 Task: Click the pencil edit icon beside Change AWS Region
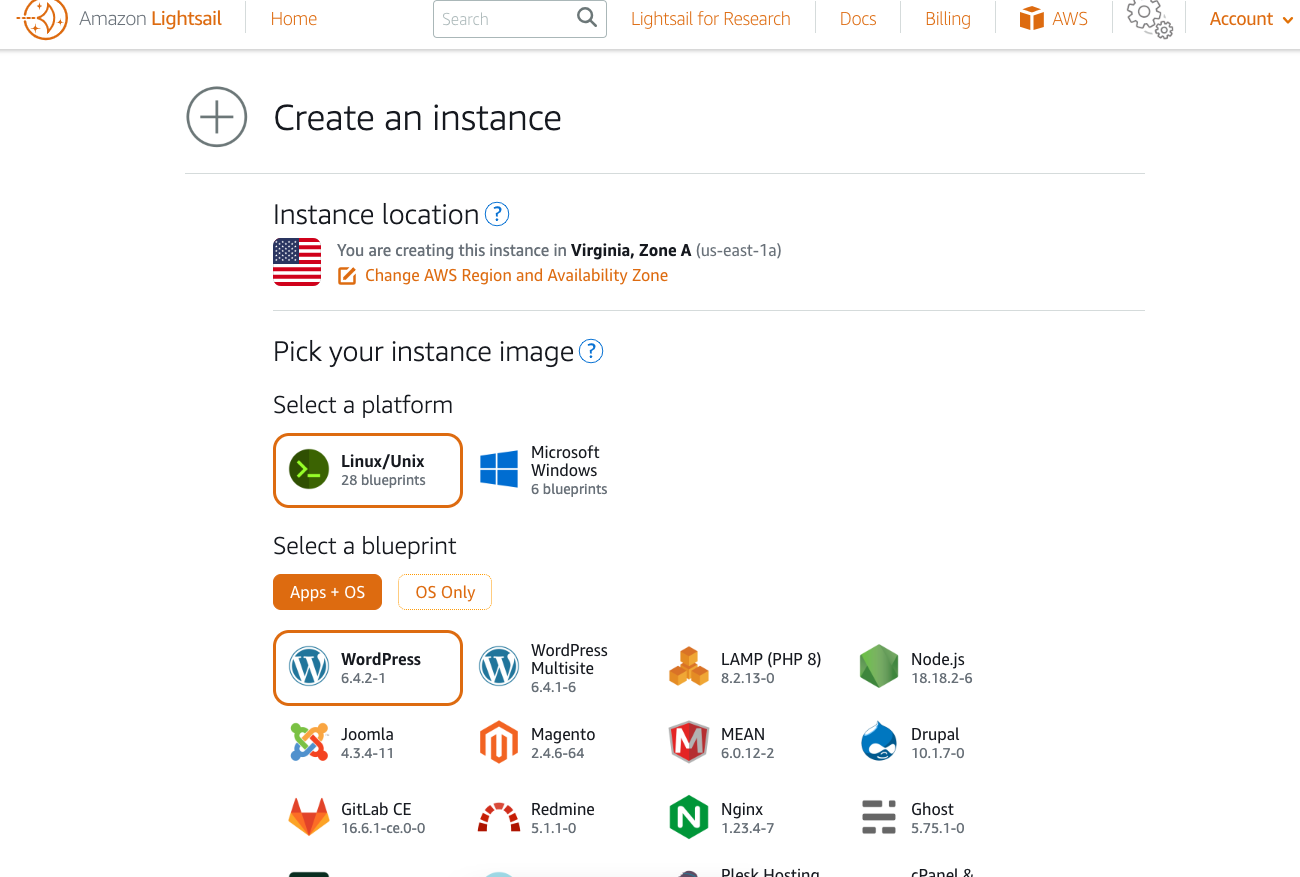(x=347, y=276)
